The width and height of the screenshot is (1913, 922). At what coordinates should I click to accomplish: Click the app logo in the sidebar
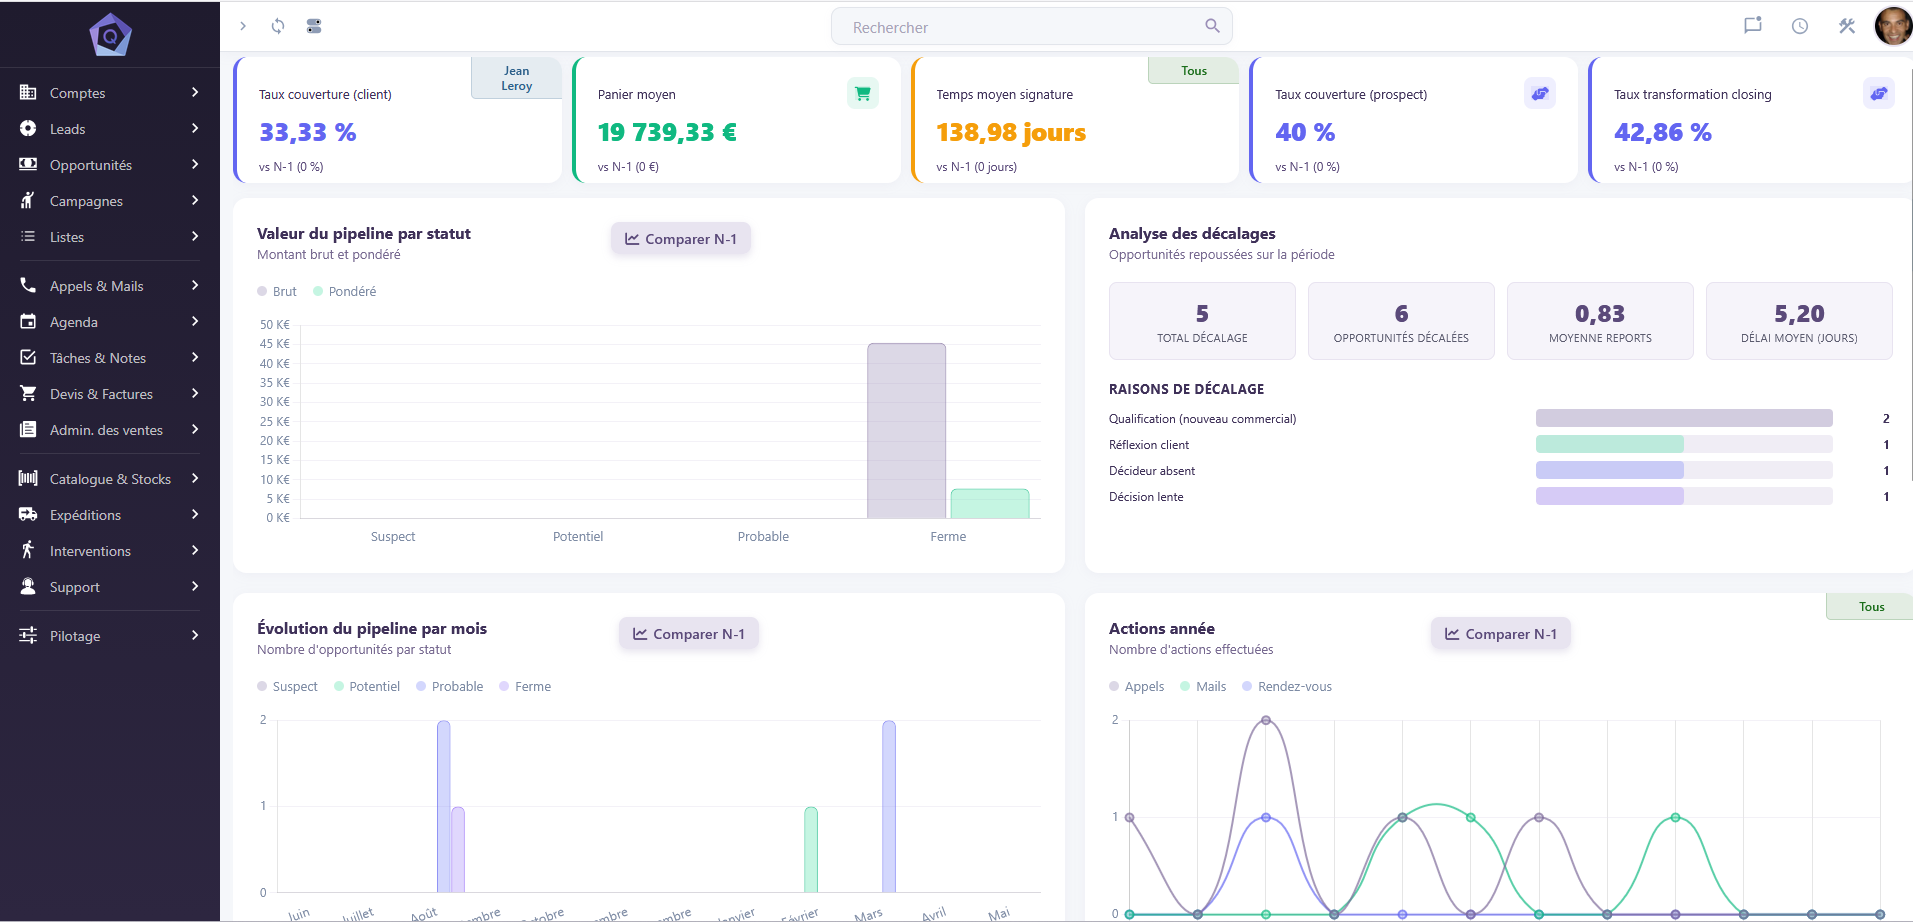(110, 35)
